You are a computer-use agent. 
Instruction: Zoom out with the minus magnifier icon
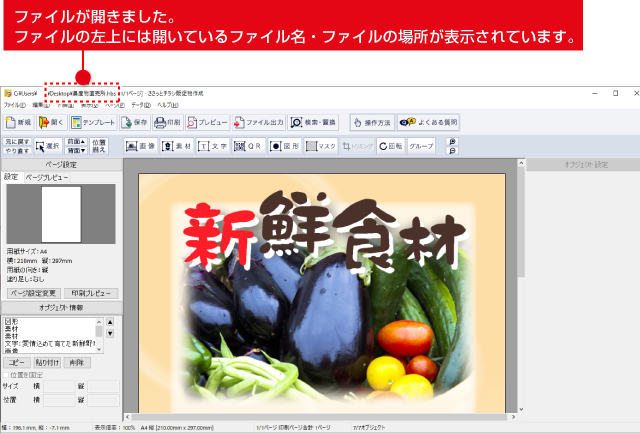click(x=452, y=151)
